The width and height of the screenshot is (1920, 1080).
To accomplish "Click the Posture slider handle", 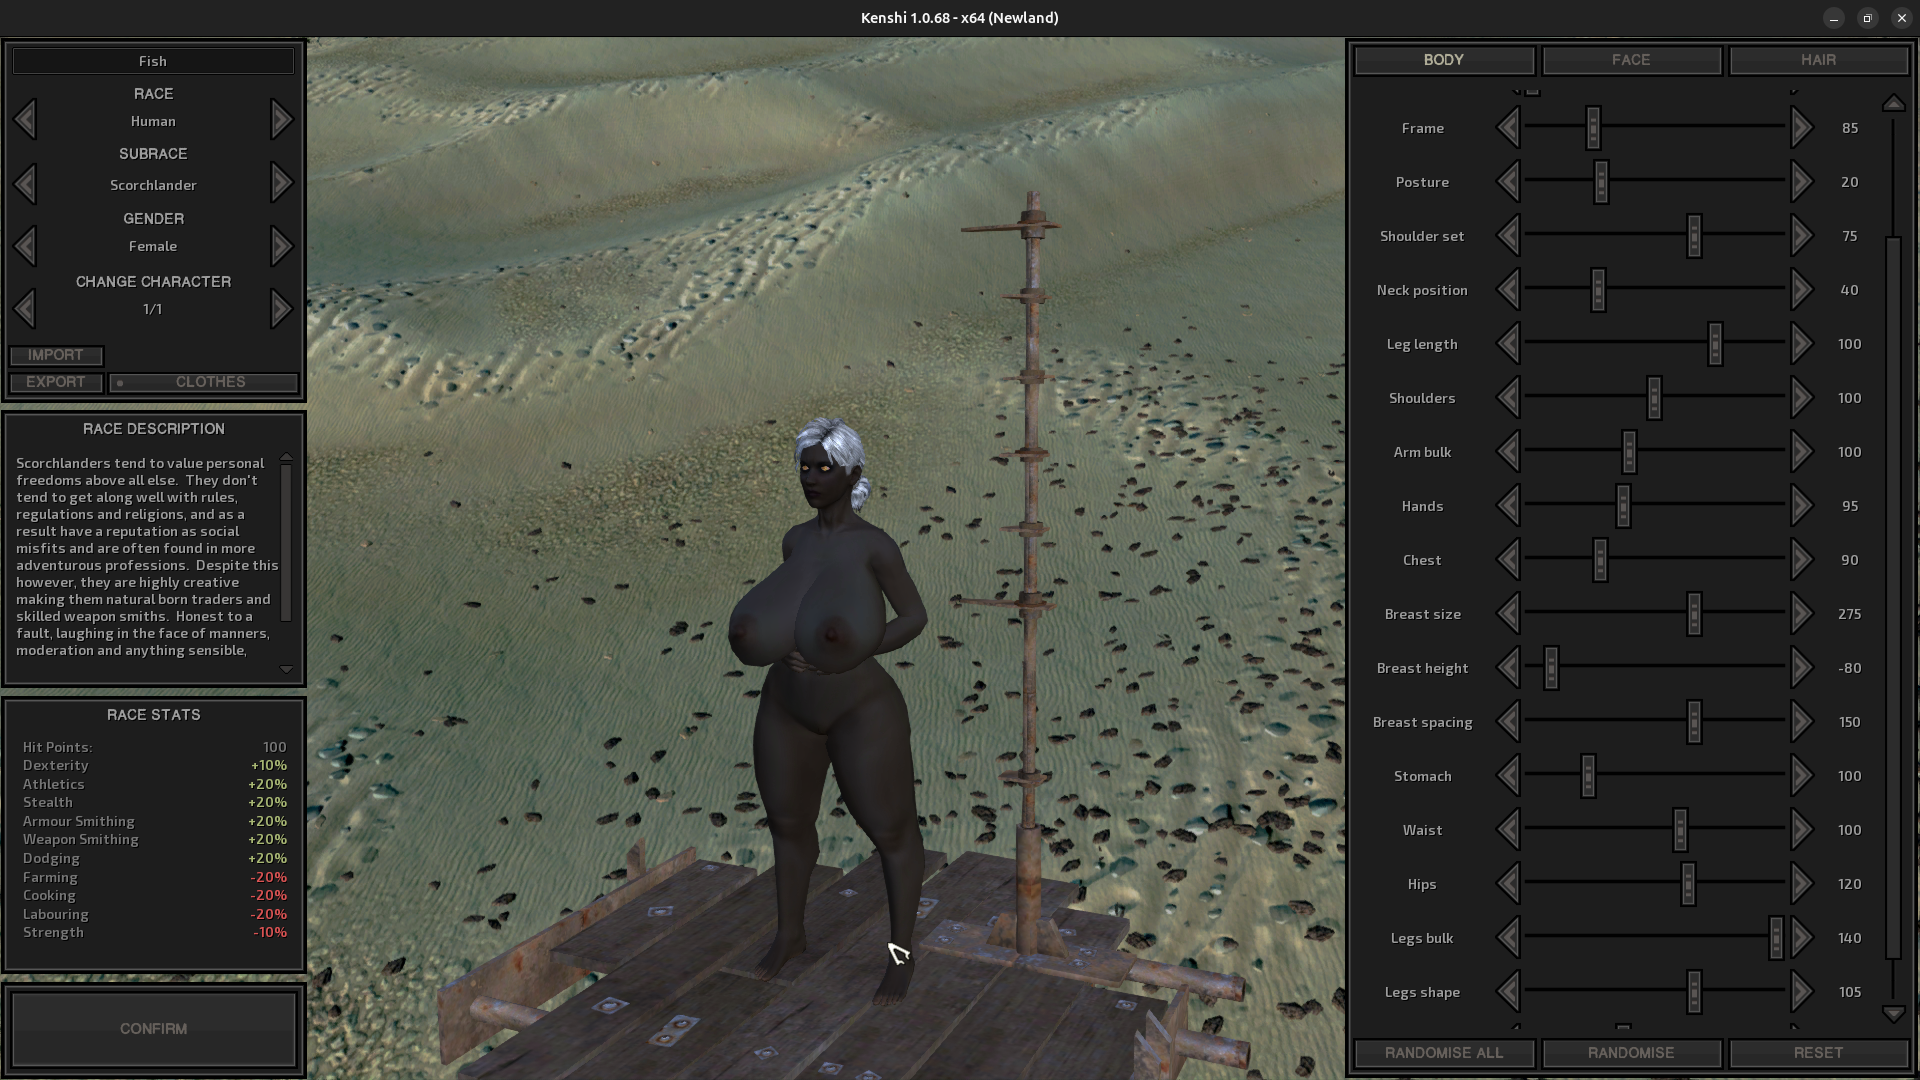I will 1601,182.
